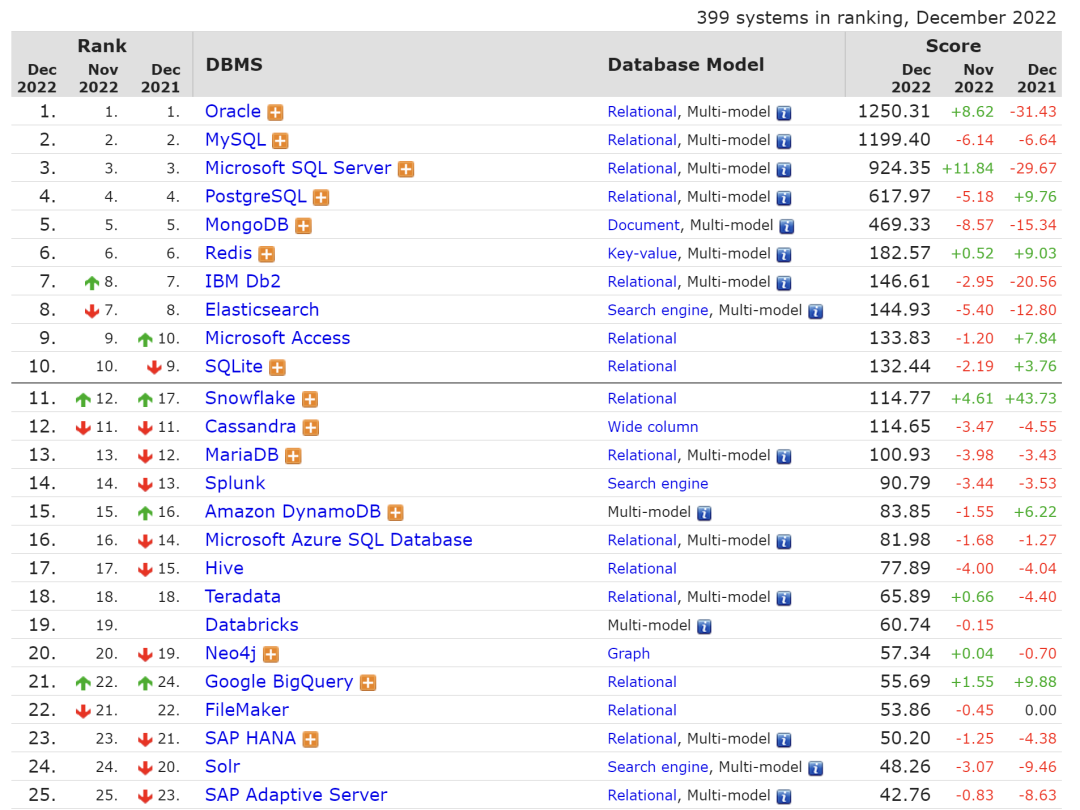Click the Wide column link for Cassandra
The image size is (1080, 810).
(x=652, y=427)
